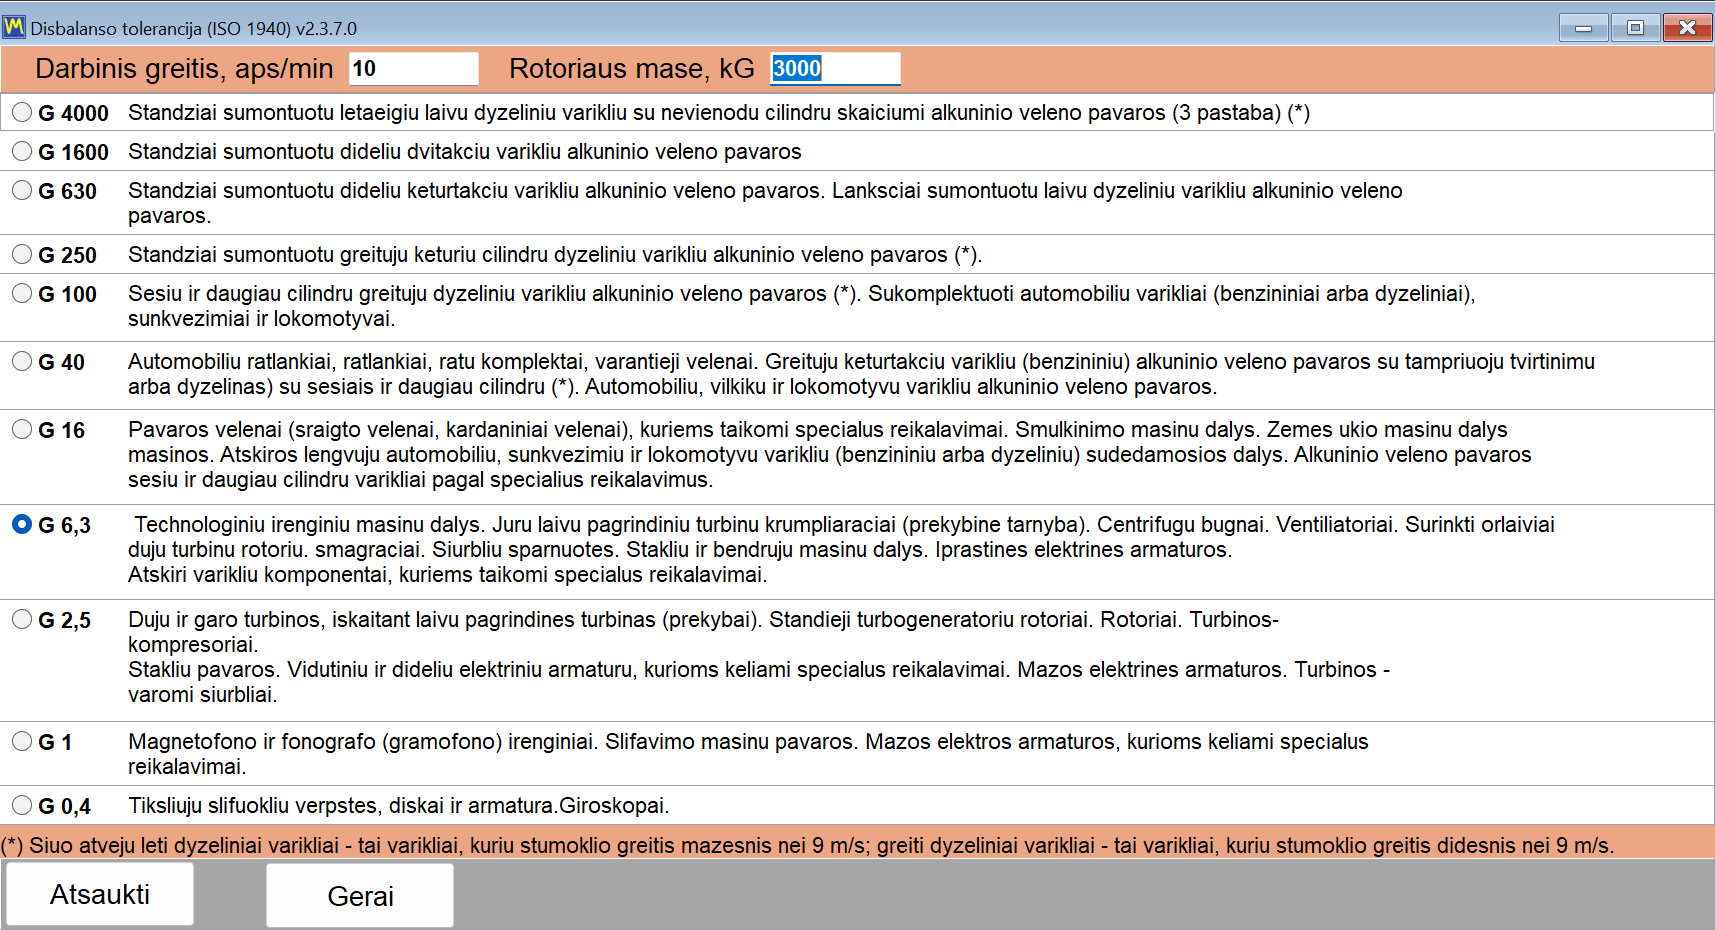Click the G 4000 description about letaeigiu laivu
The height and width of the screenshot is (930, 1715).
click(719, 113)
